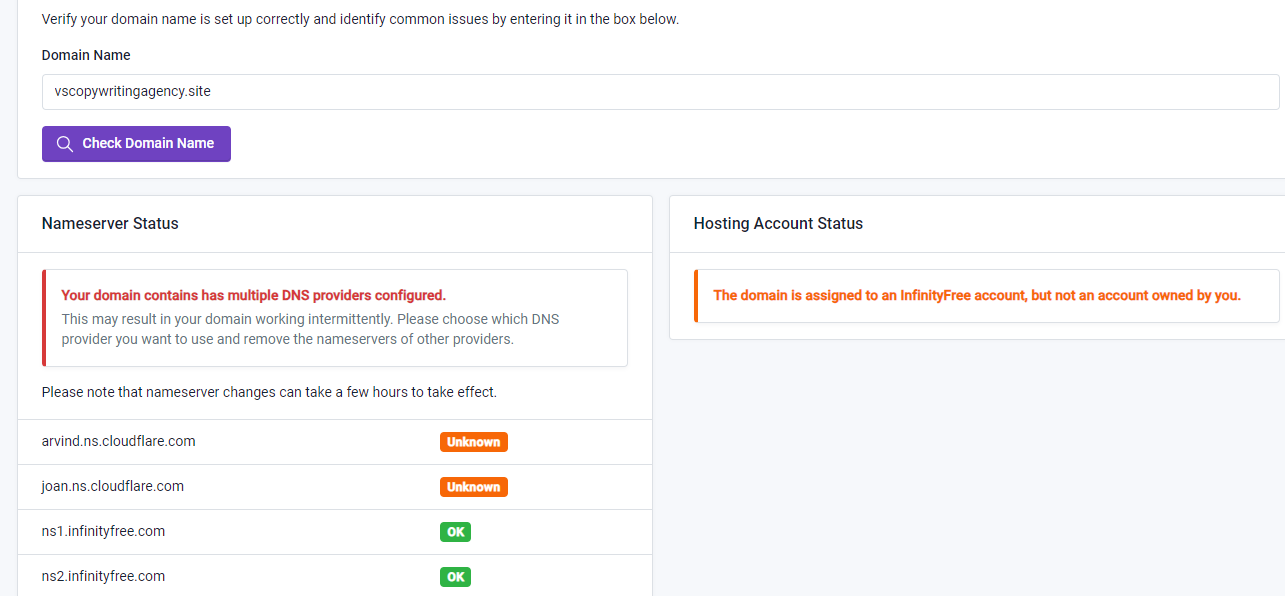
Task: Click the verify your domain name instruction text
Action: click(x=360, y=19)
